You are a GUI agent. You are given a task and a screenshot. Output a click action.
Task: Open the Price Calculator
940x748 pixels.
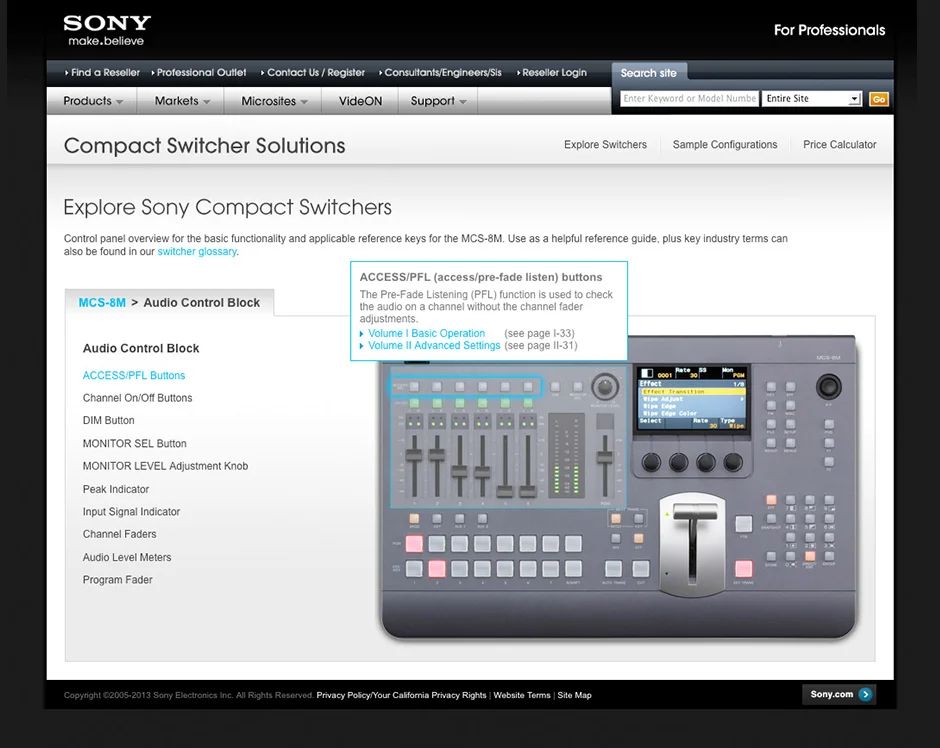(840, 144)
